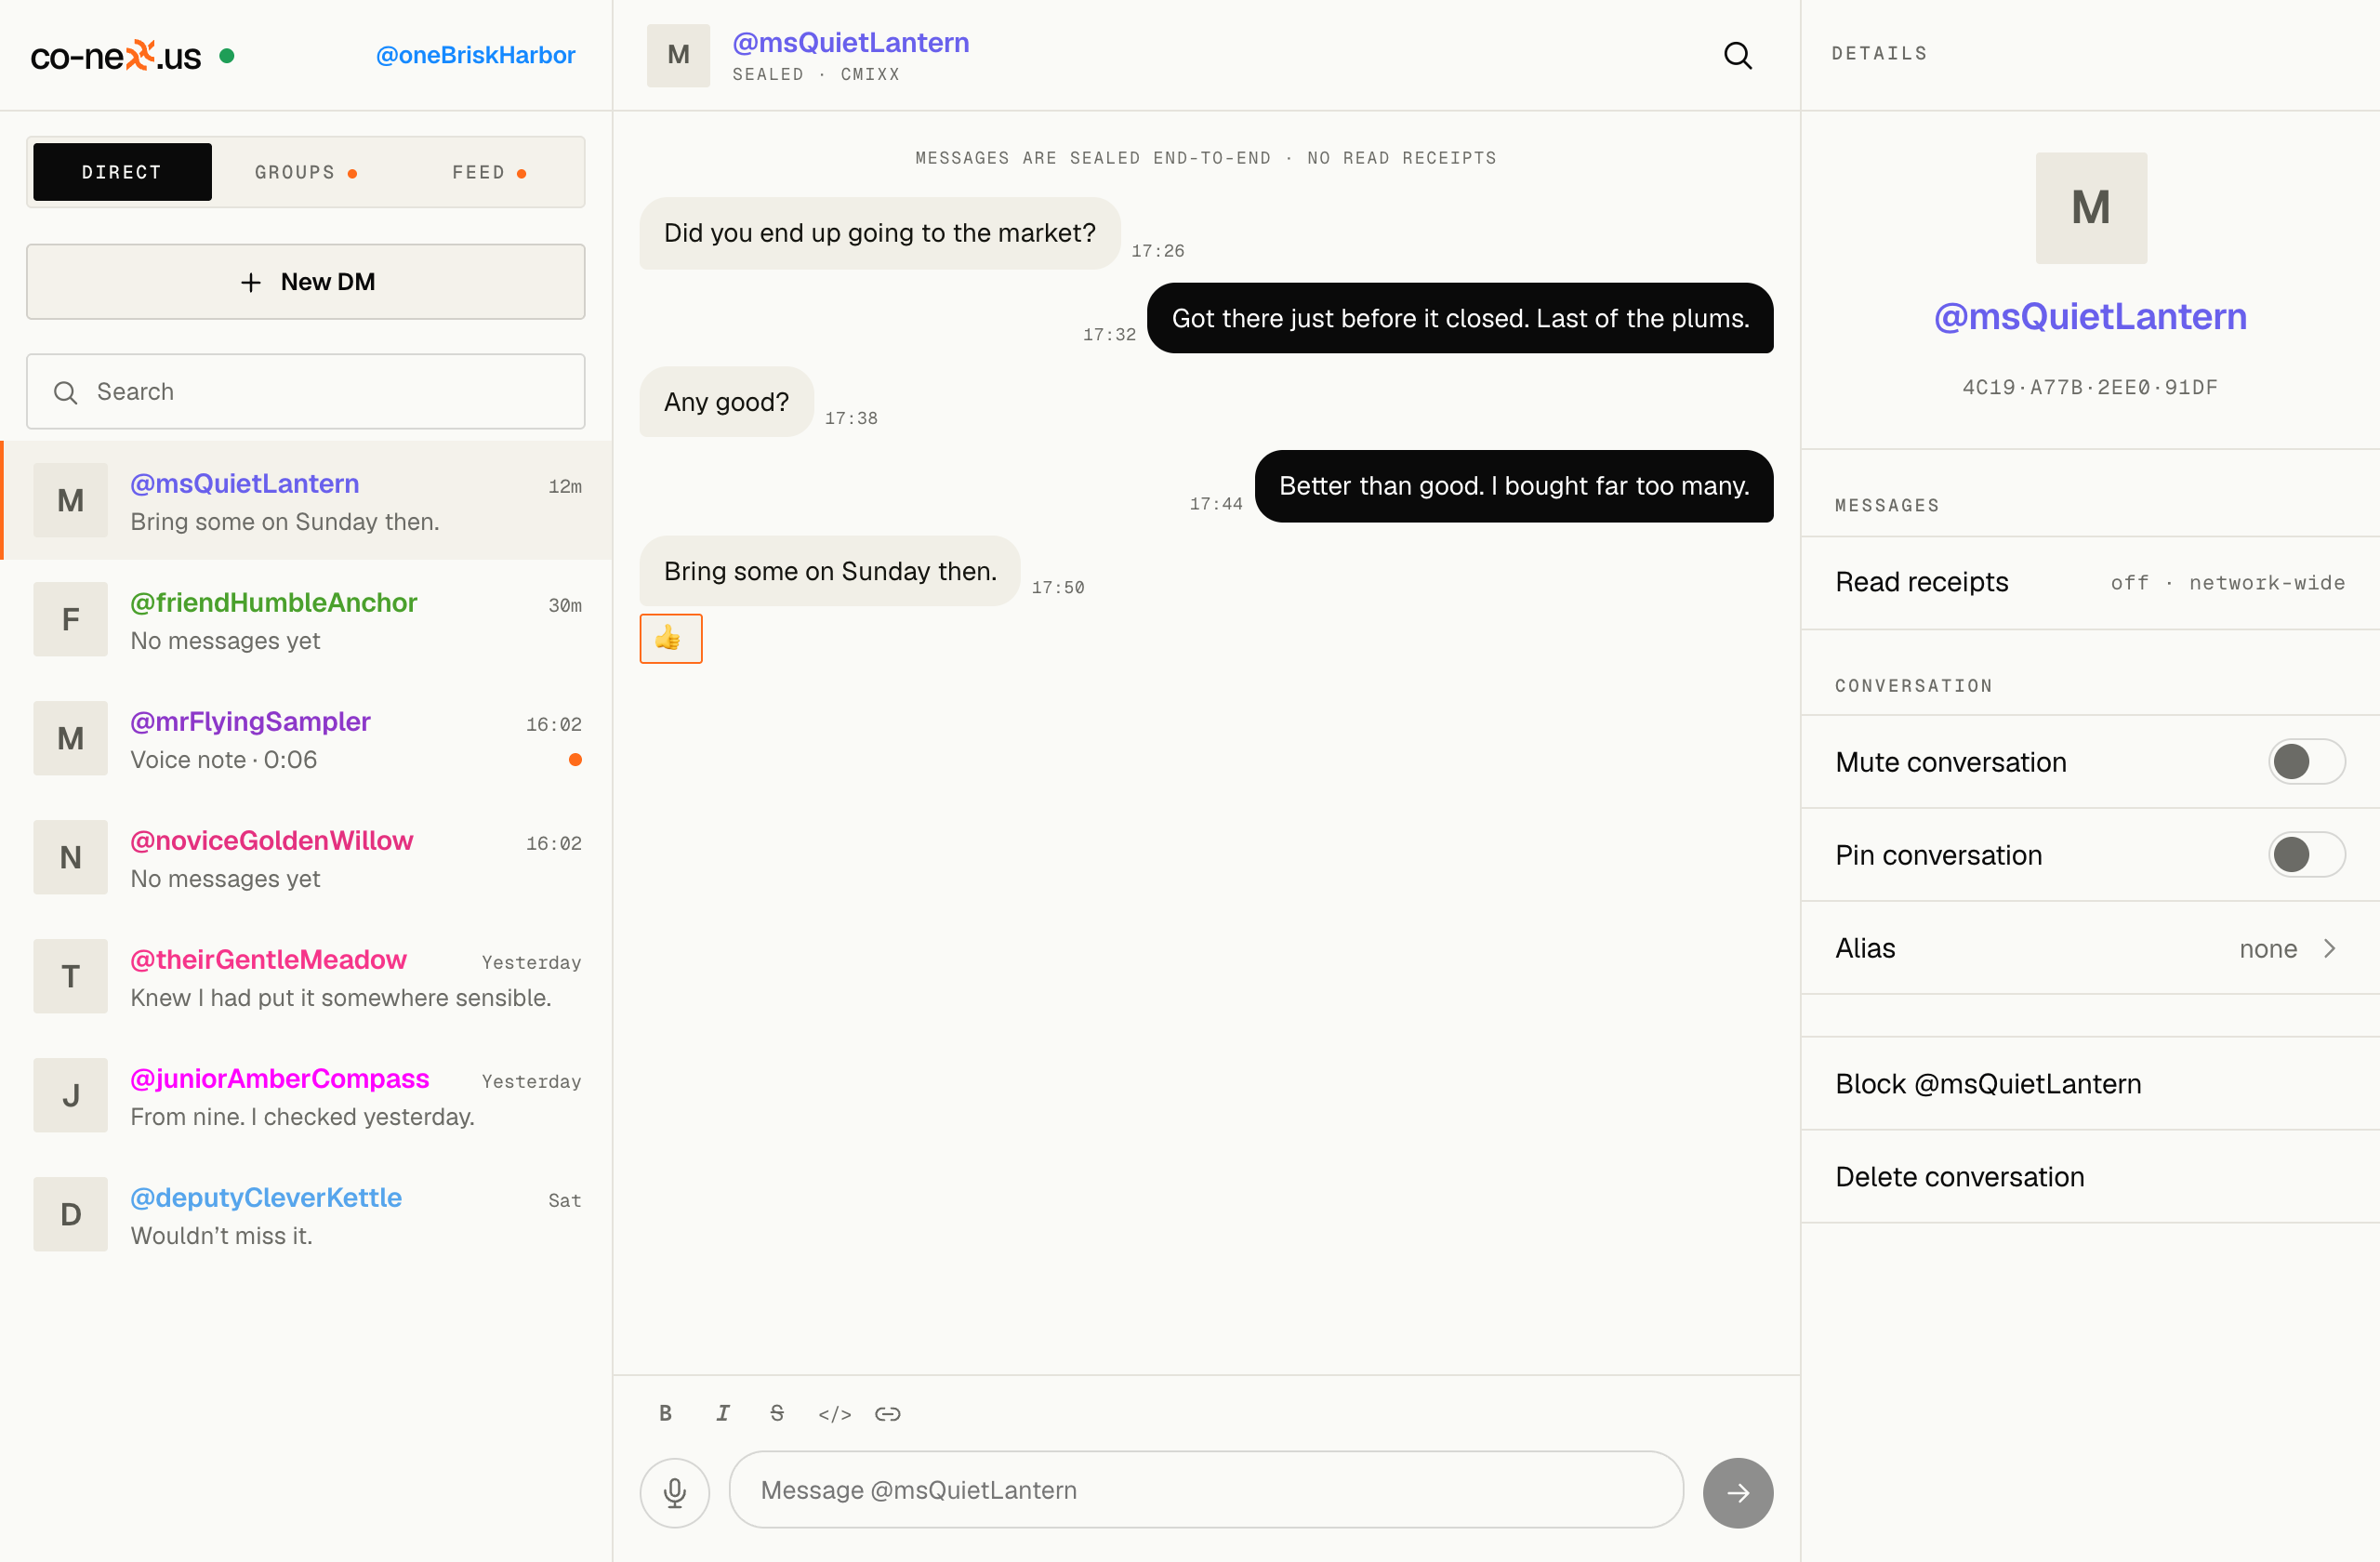Image resolution: width=2380 pixels, height=1562 pixels.
Task: Open the @mrFlyingSampler conversation
Action: click(x=306, y=738)
